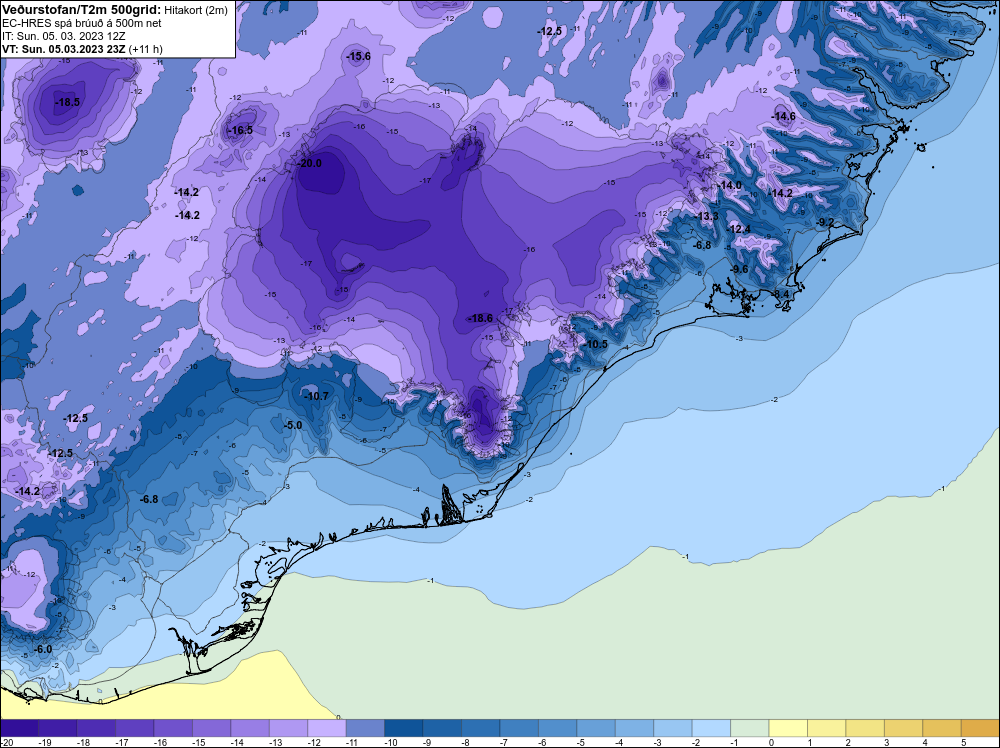The image size is (1000, 748).
Task: Click the -9.2 temperature value
Action: click(825, 221)
